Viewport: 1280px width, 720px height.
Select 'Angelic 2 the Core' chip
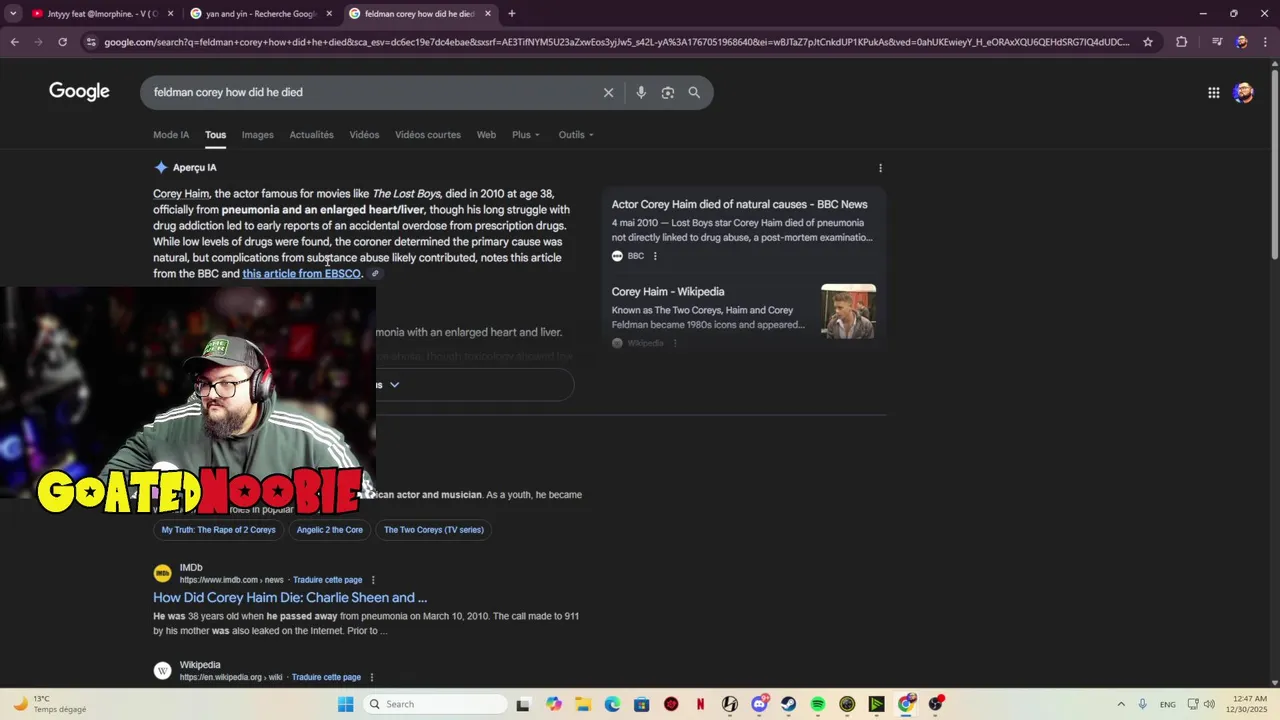click(x=329, y=530)
